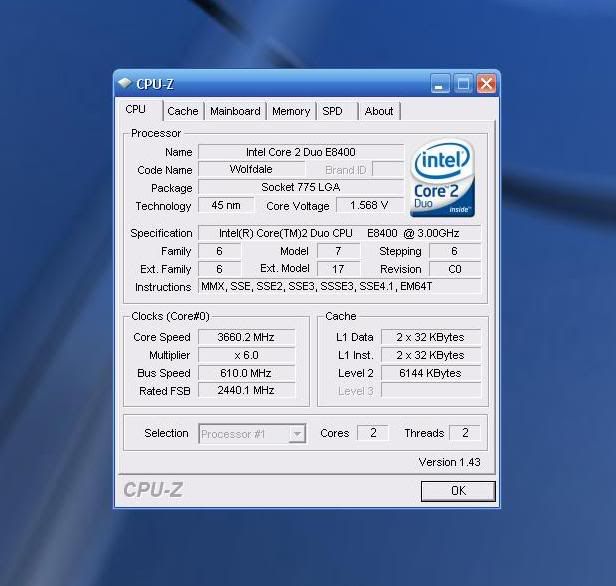
Task: Click the Revision value C0
Action: coord(455,269)
